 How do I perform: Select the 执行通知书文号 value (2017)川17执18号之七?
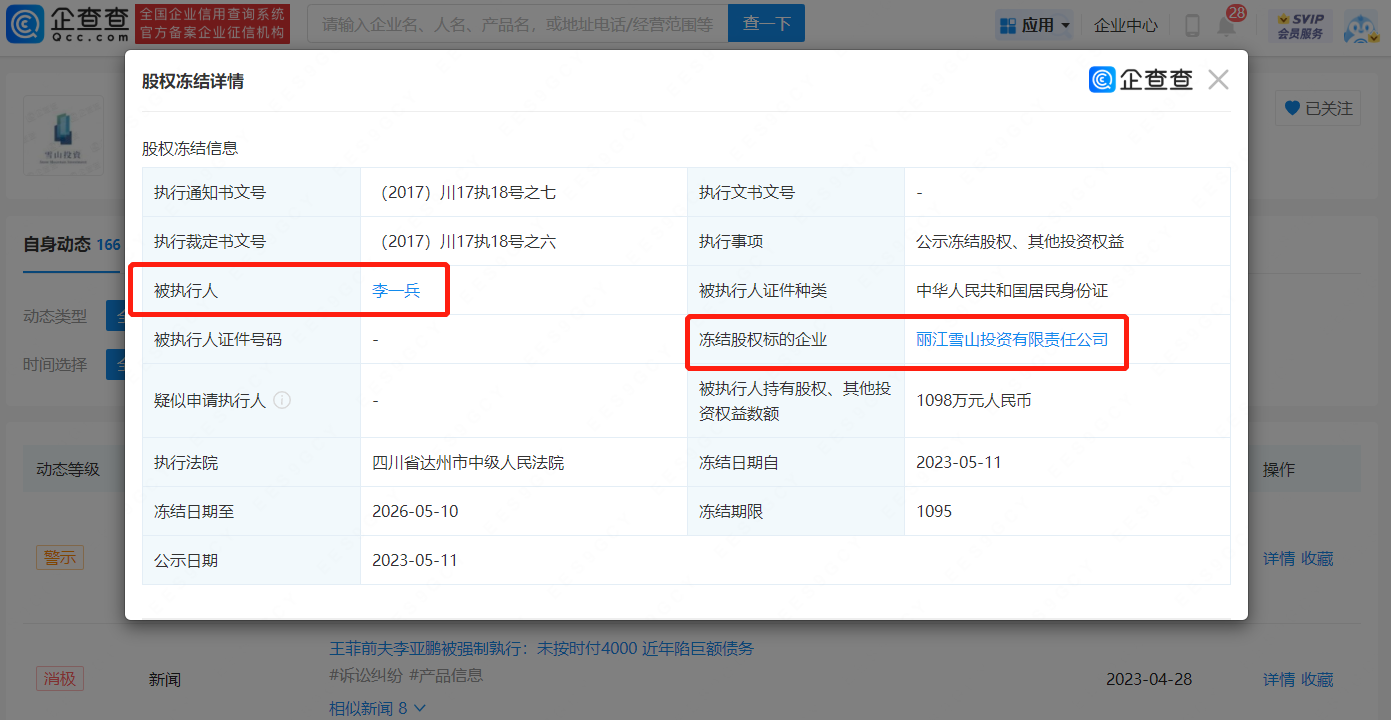(464, 193)
